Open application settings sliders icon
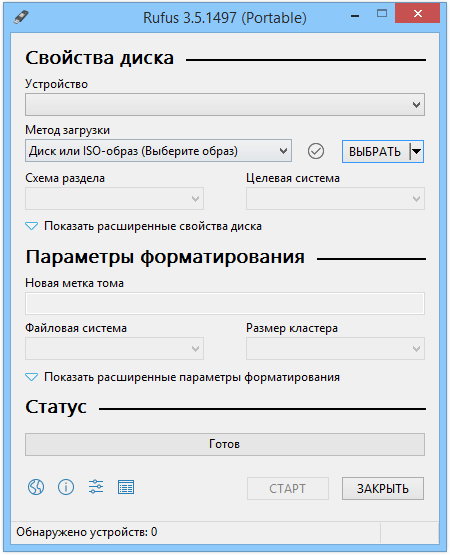This screenshot has height=555, width=450. tap(96, 487)
